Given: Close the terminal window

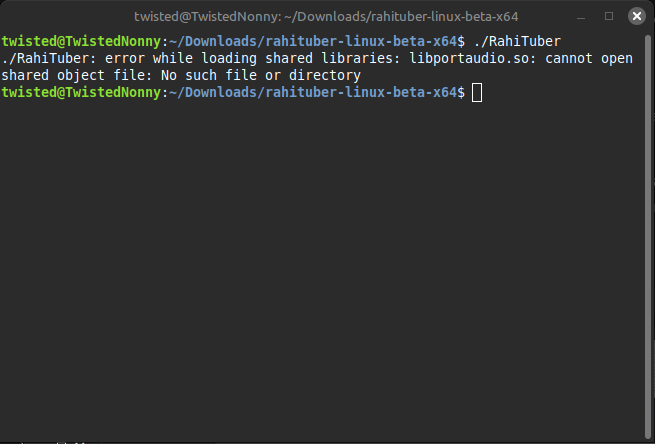Looking at the screenshot, I should [637, 16].
